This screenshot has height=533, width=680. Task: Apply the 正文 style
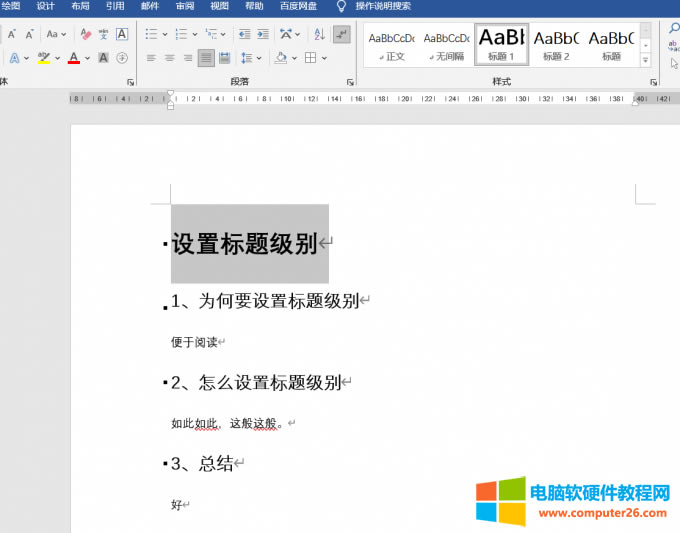[392, 46]
